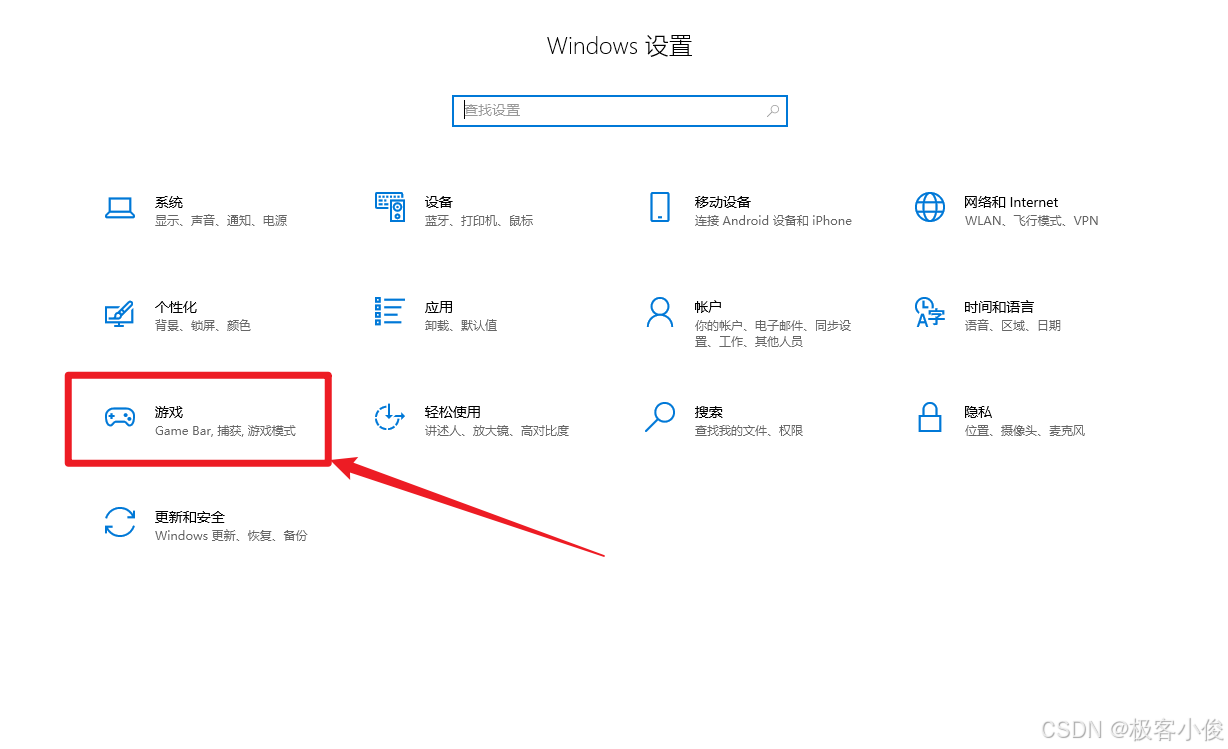This screenshot has height=749, width=1228.
Task: Open the 更新和安全 refresh arrows icon
Action: 120,522
